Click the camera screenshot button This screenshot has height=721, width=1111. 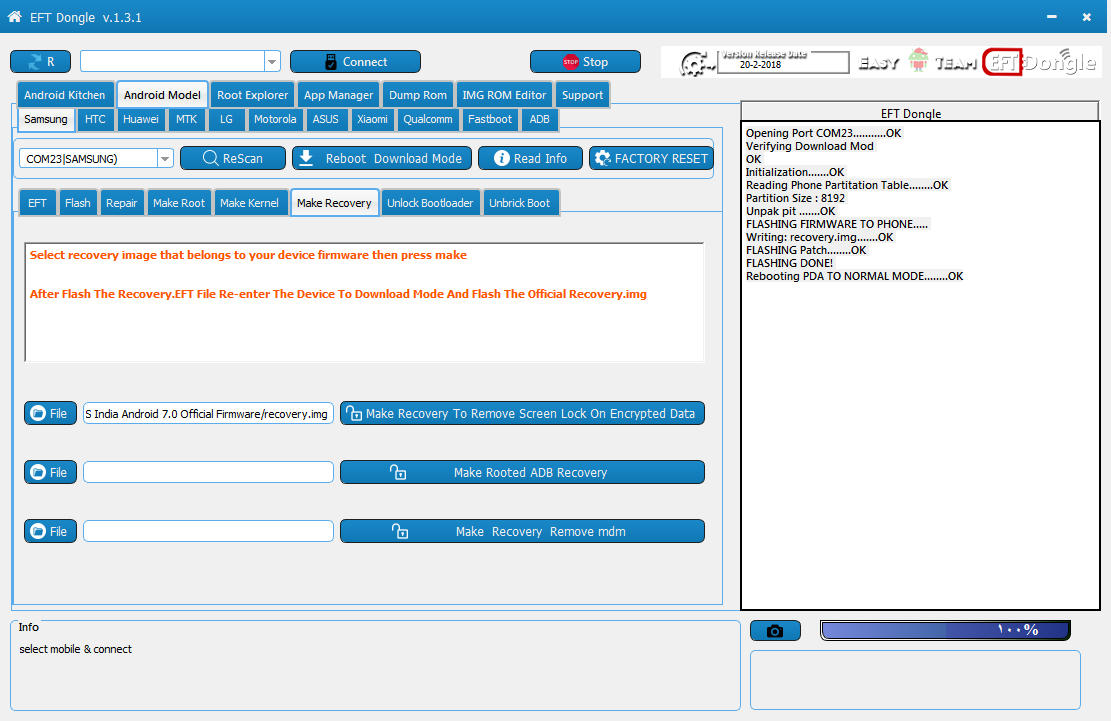[775, 630]
